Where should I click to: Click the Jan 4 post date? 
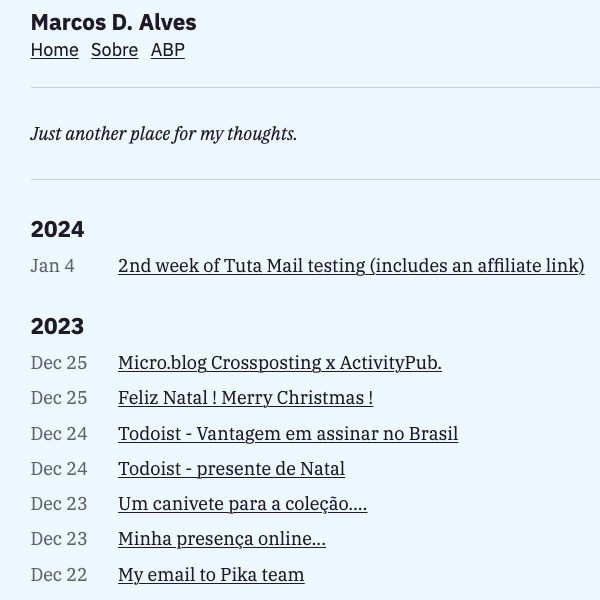click(x=52, y=266)
